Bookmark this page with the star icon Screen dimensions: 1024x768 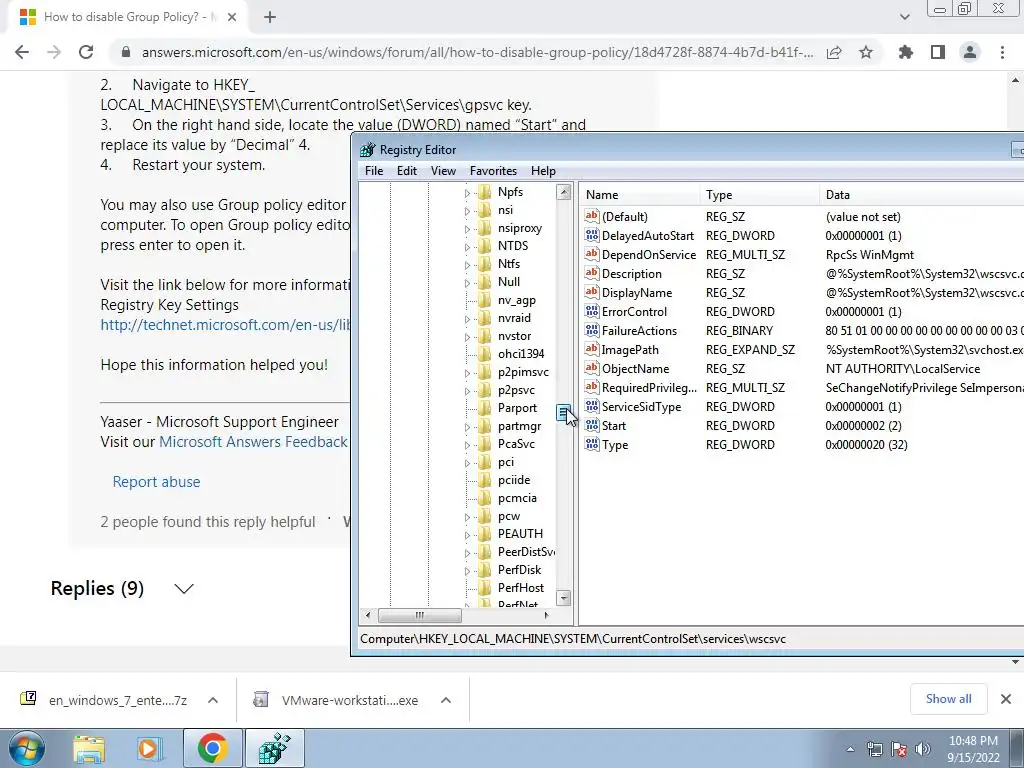(x=866, y=52)
